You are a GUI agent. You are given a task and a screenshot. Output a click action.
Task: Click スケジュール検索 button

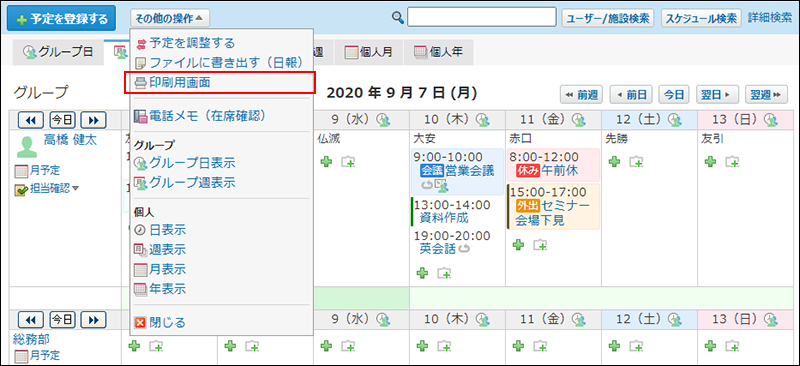702,18
